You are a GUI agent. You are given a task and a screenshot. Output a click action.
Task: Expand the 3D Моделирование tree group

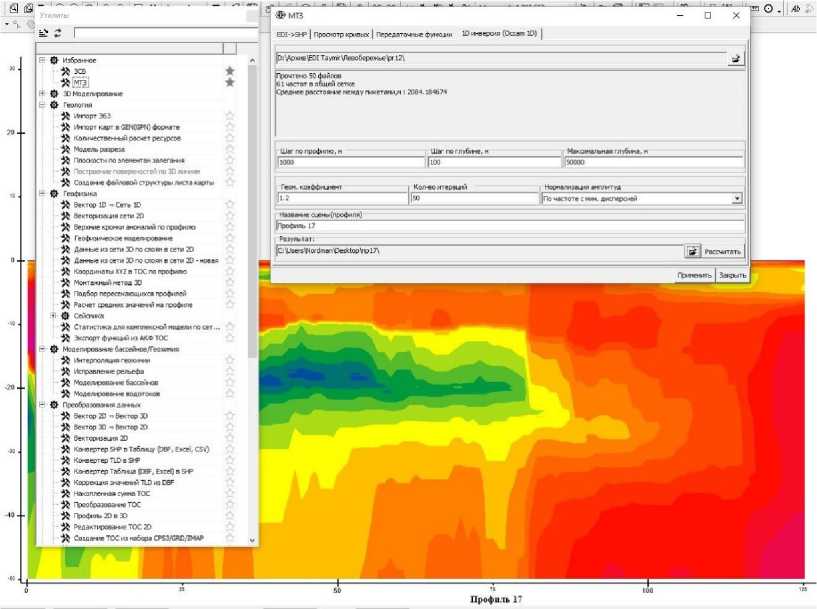(x=42, y=94)
